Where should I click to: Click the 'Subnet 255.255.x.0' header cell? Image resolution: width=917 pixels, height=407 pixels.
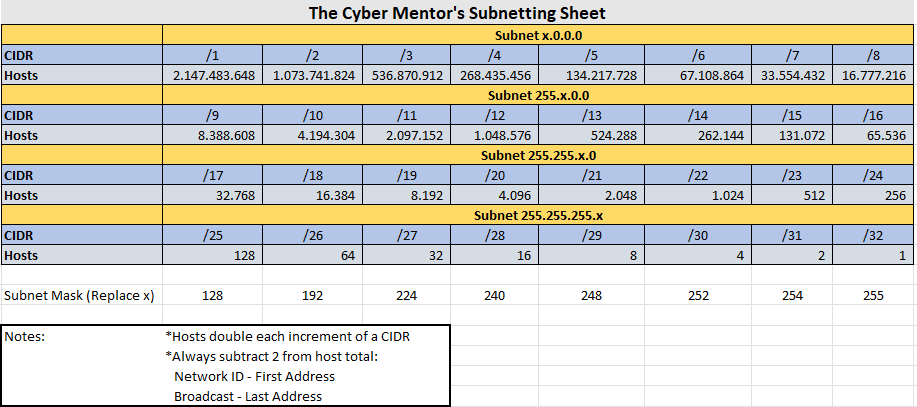tap(538, 155)
